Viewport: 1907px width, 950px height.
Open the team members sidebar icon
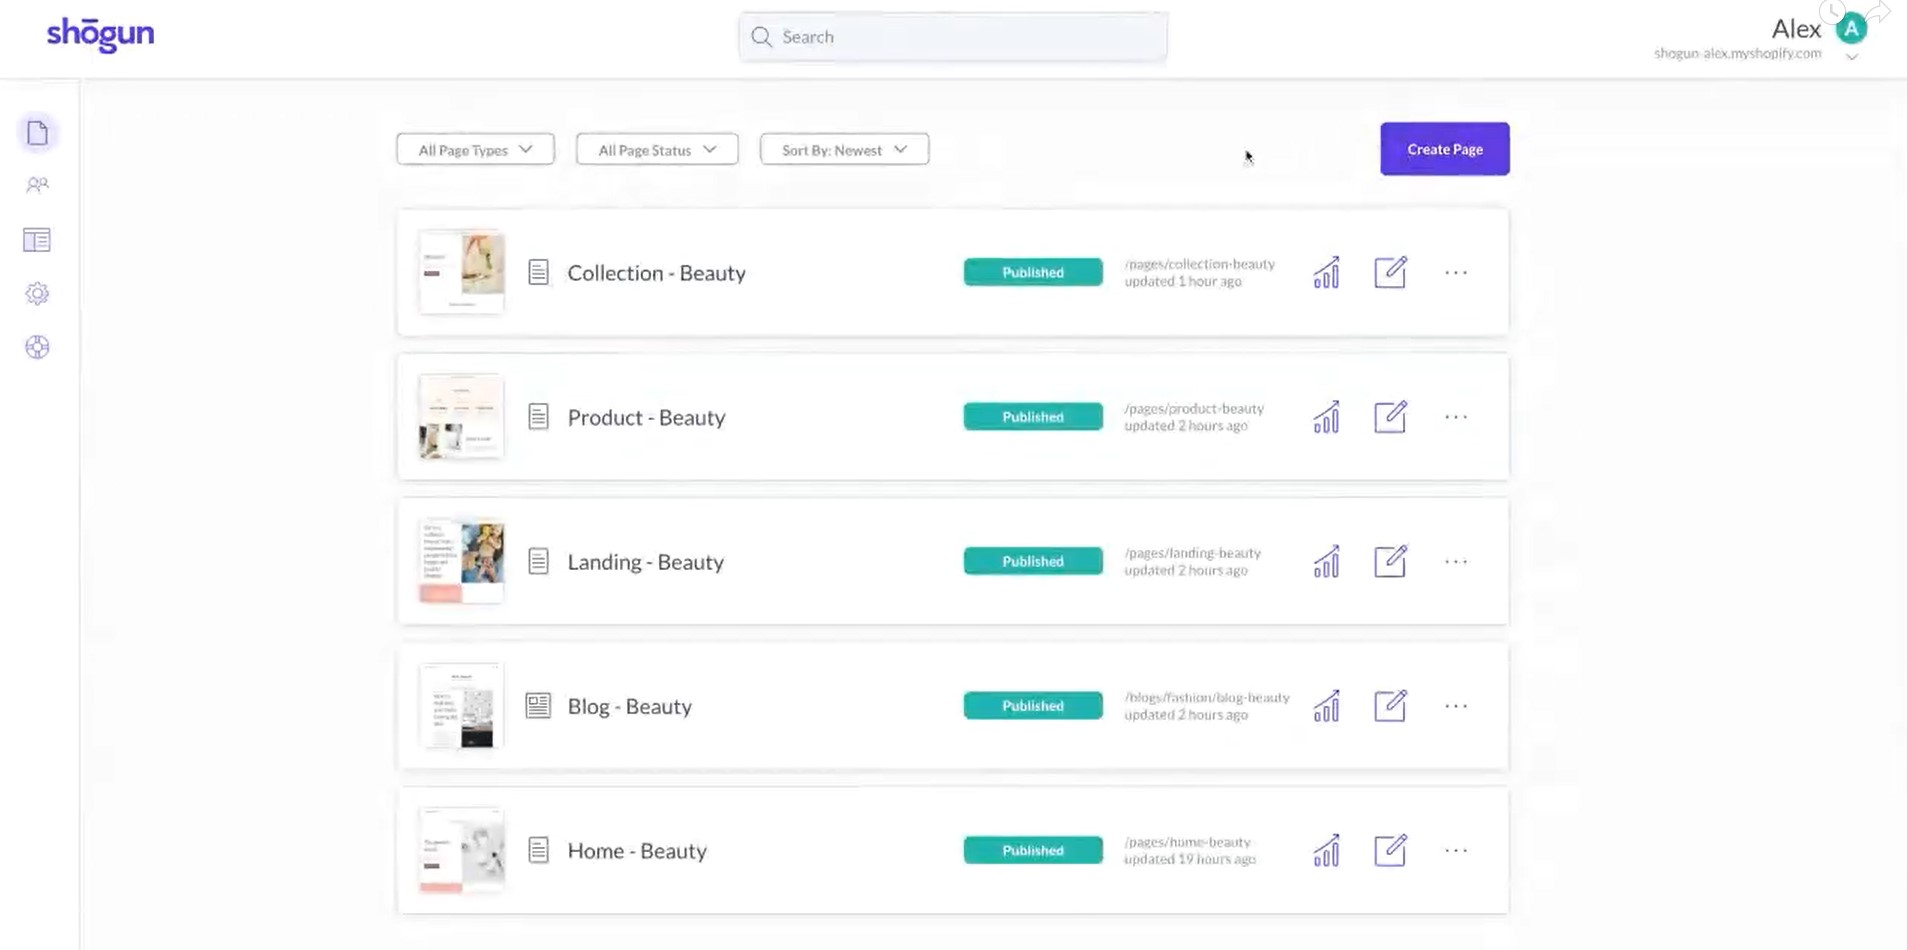pos(38,185)
